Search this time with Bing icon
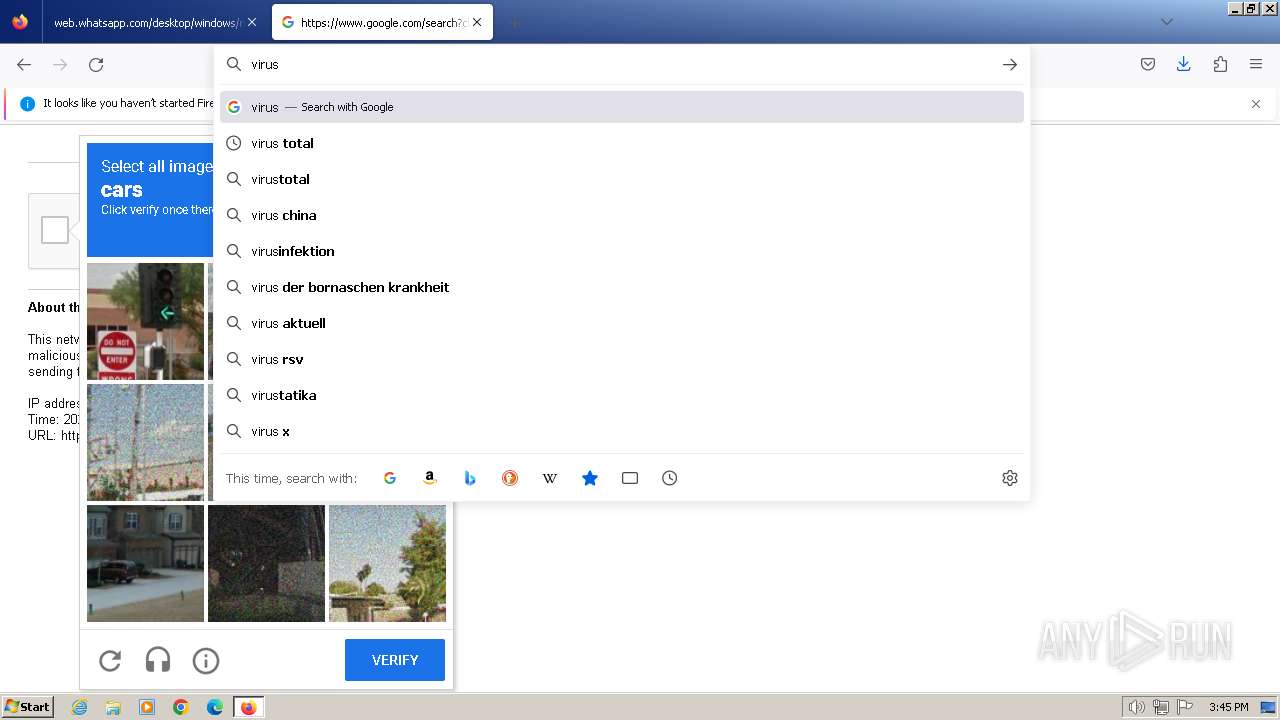Image resolution: width=1280 pixels, height=720 pixels. coord(470,478)
